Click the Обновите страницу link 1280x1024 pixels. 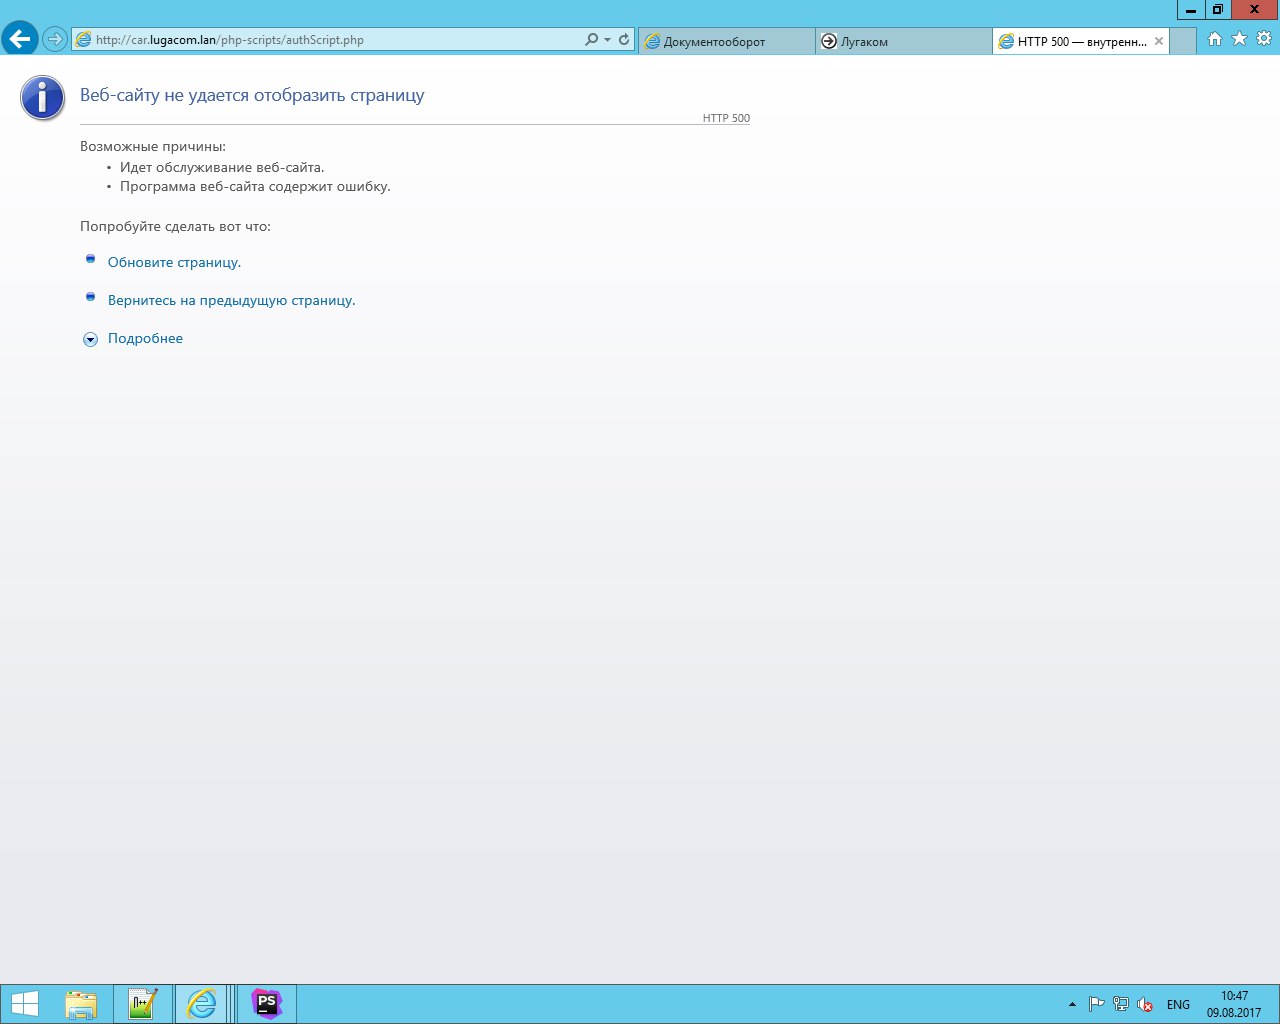pyautogui.click(x=174, y=262)
